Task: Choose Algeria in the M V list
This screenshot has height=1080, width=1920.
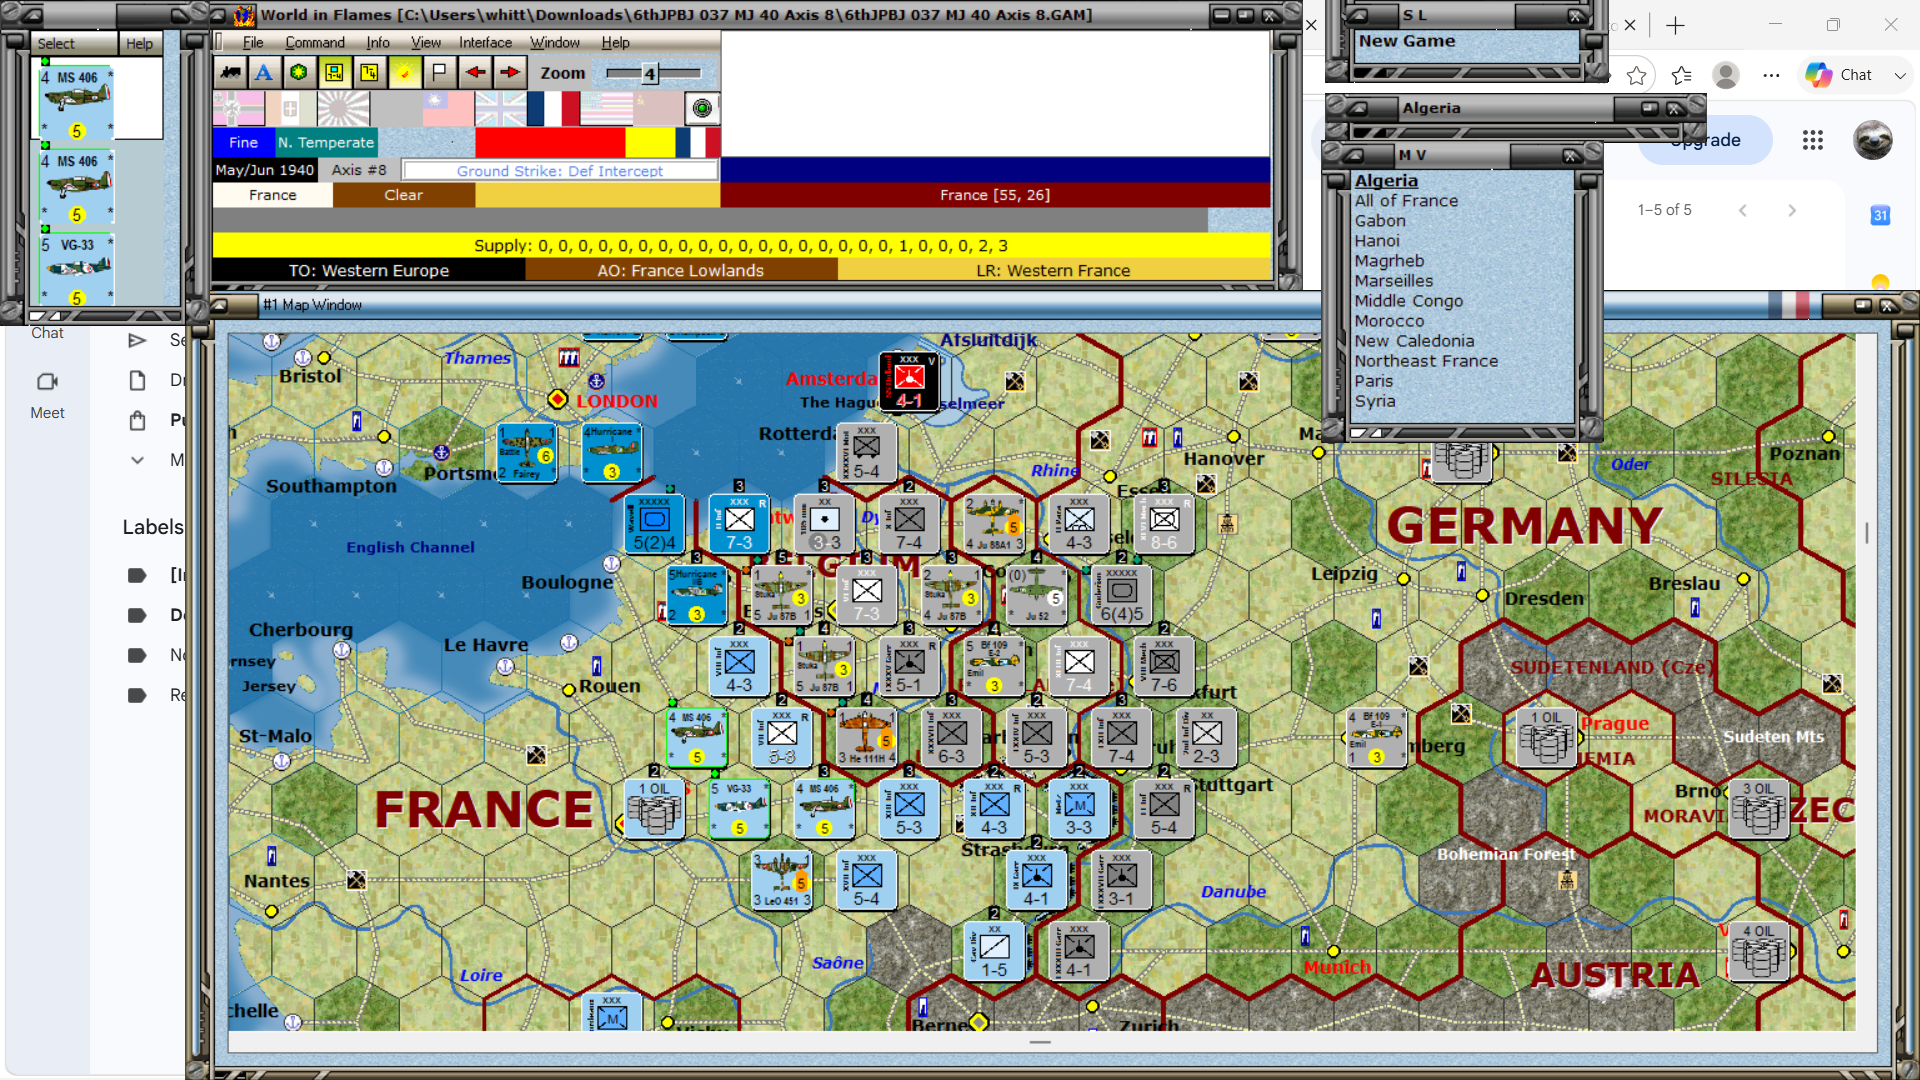Action: coord(1386,181)
